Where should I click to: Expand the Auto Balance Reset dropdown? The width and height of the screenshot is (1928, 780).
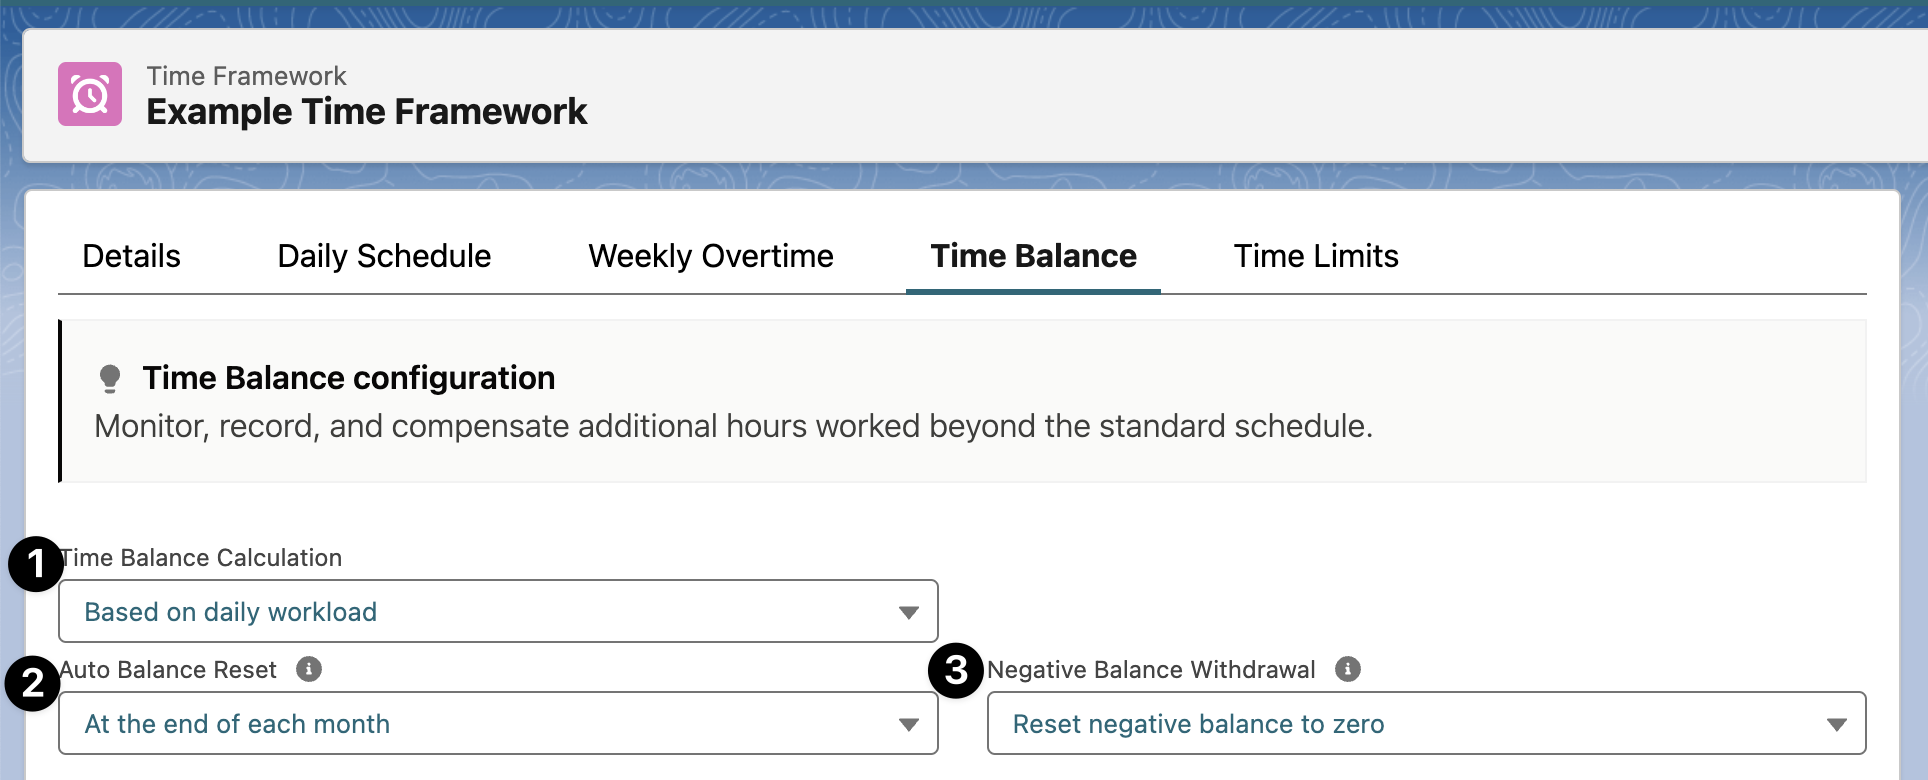pyautogui.click(x=497, y=723)
